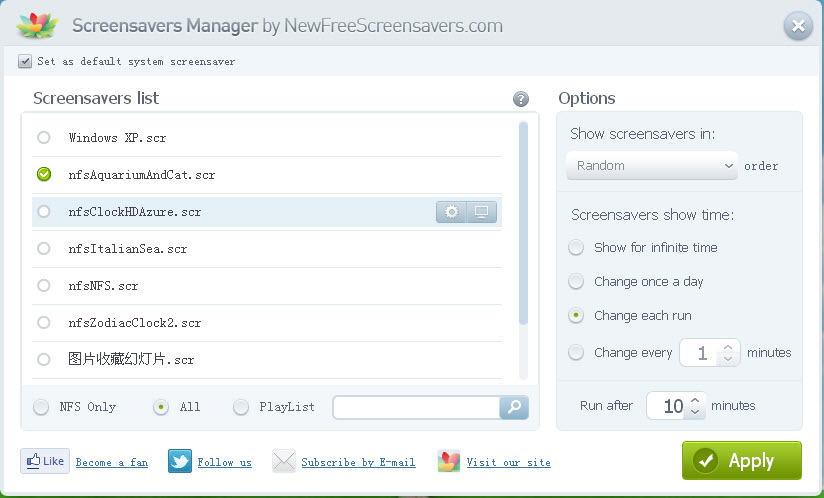
Task: Toggle Set as default system screensaver
Action: [25, 61]
